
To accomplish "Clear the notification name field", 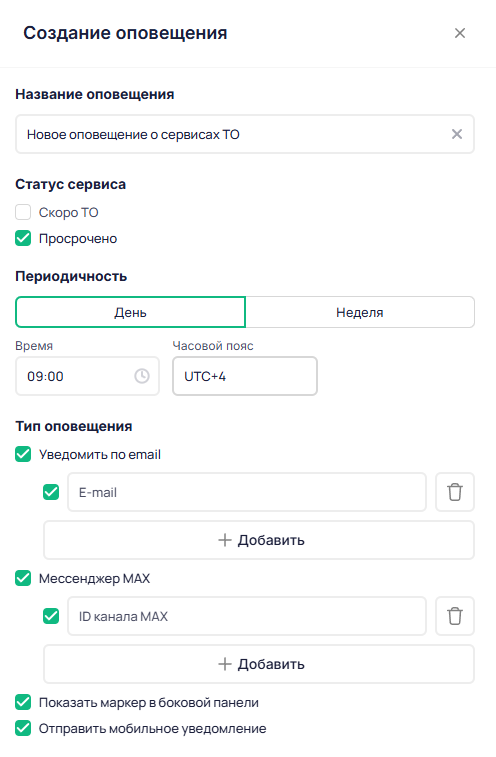I will tap(456, 134).
